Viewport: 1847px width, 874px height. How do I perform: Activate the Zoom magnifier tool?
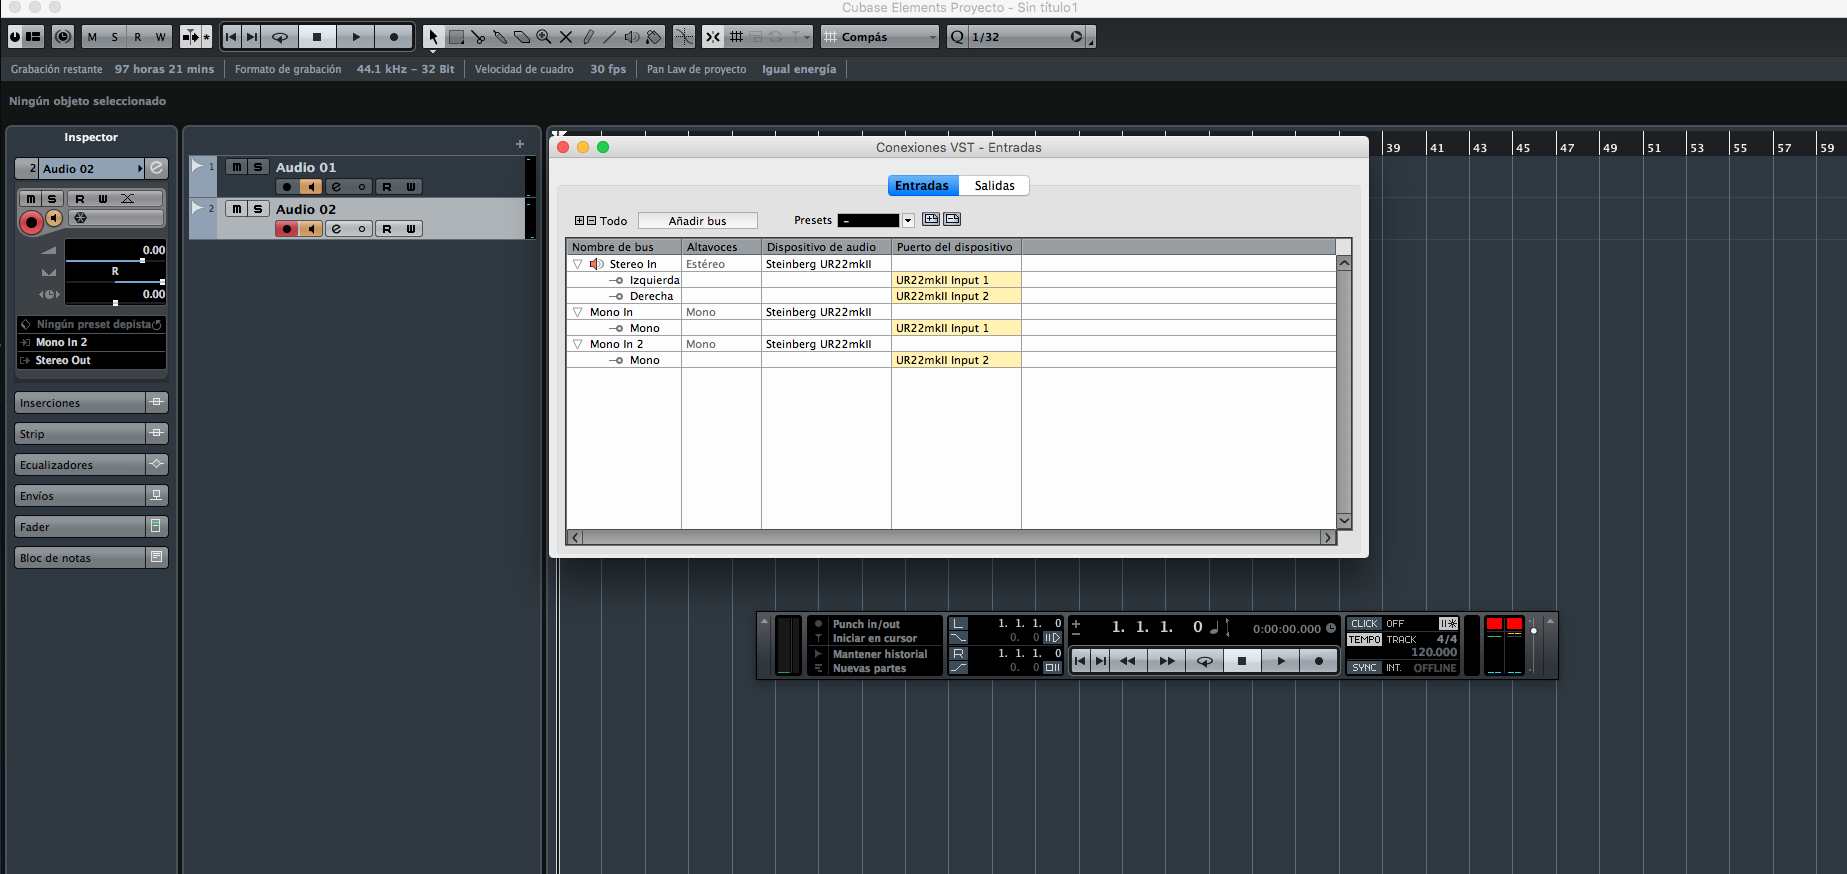544,37
